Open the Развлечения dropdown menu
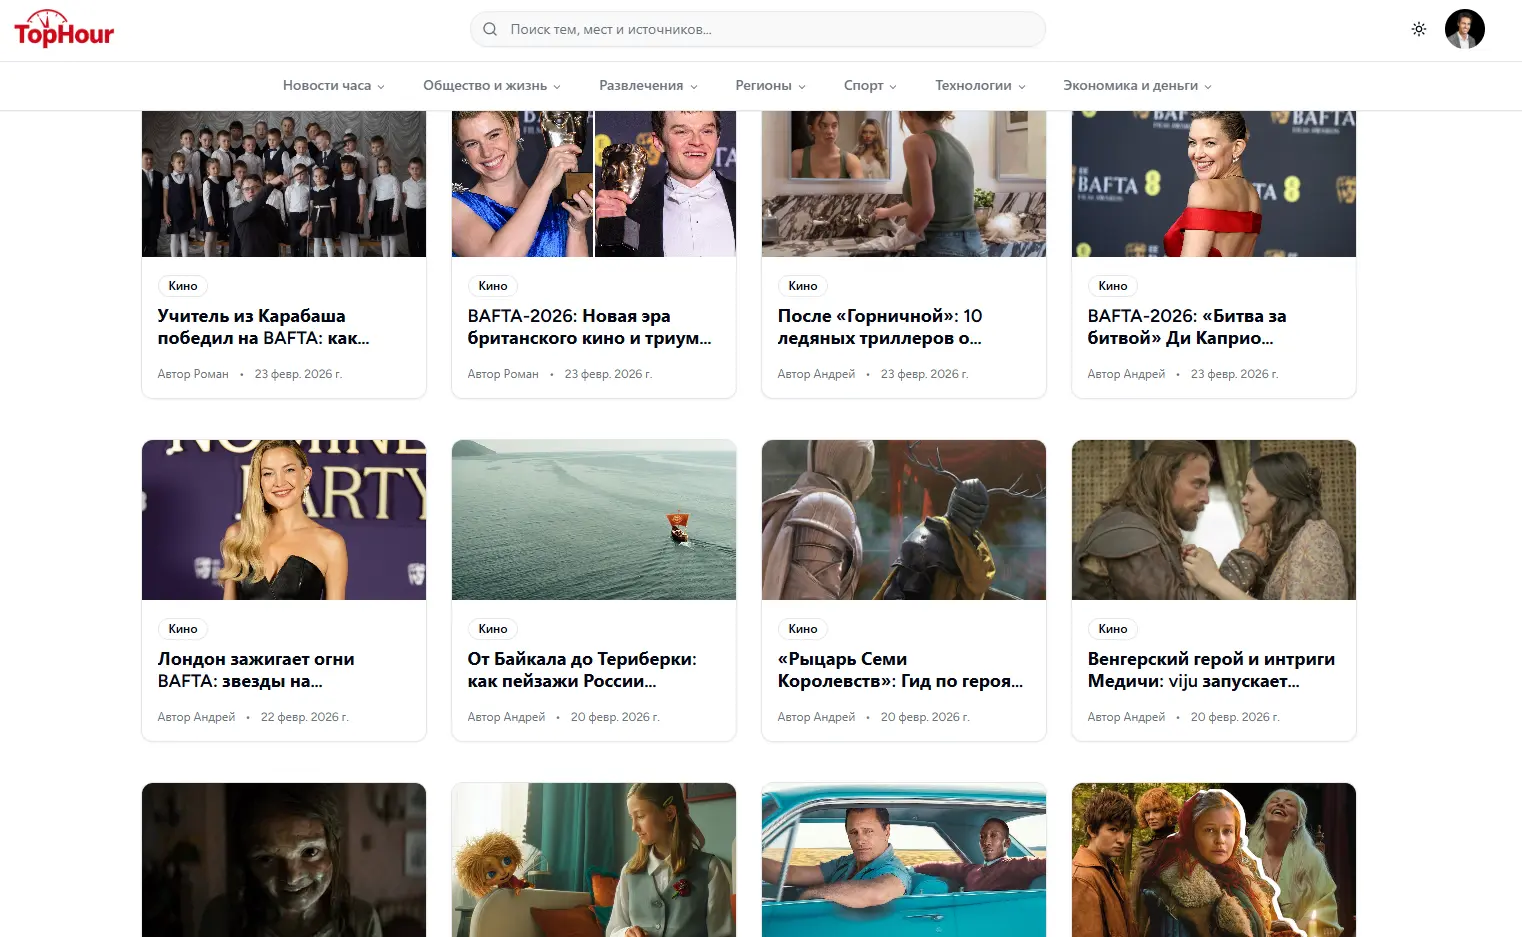The width and height of the screenshot is (1522, 937). [648, 86]
